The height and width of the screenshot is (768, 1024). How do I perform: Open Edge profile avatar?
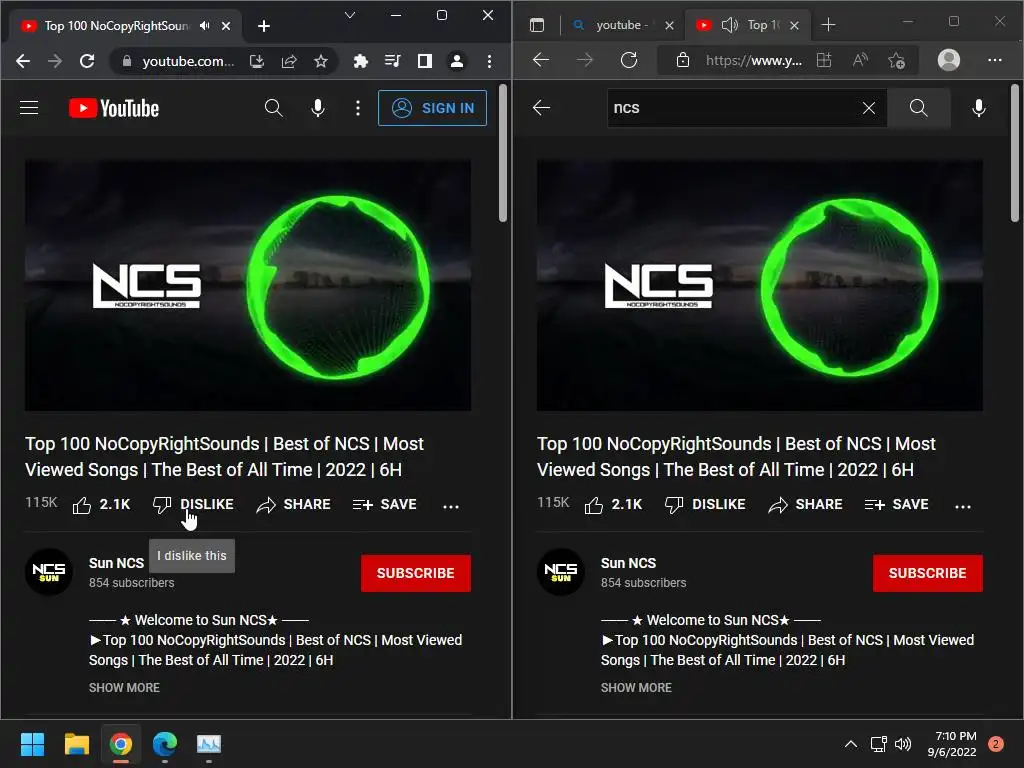(x=949, y=60)
